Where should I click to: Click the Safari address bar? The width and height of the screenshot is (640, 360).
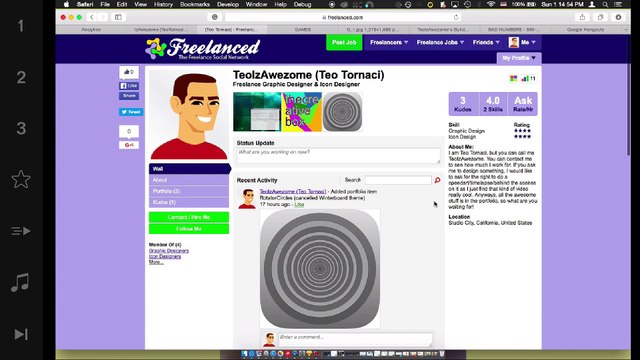click(x=343, y=17)
